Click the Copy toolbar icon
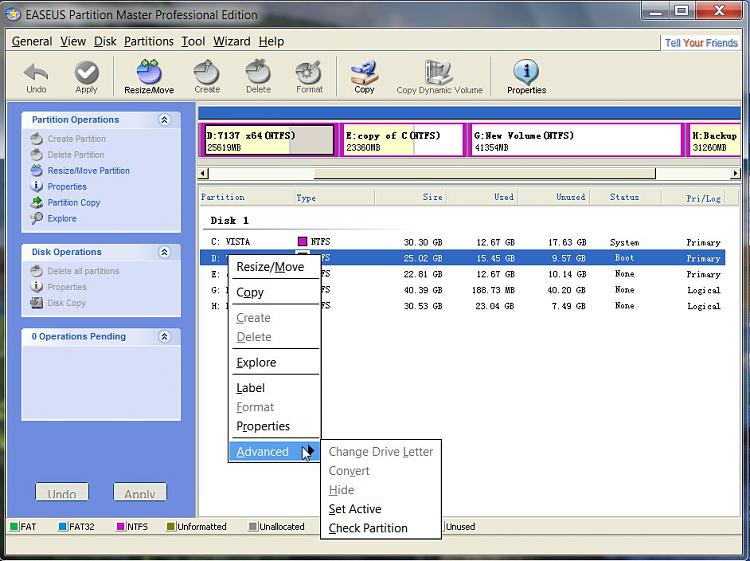 364,76
